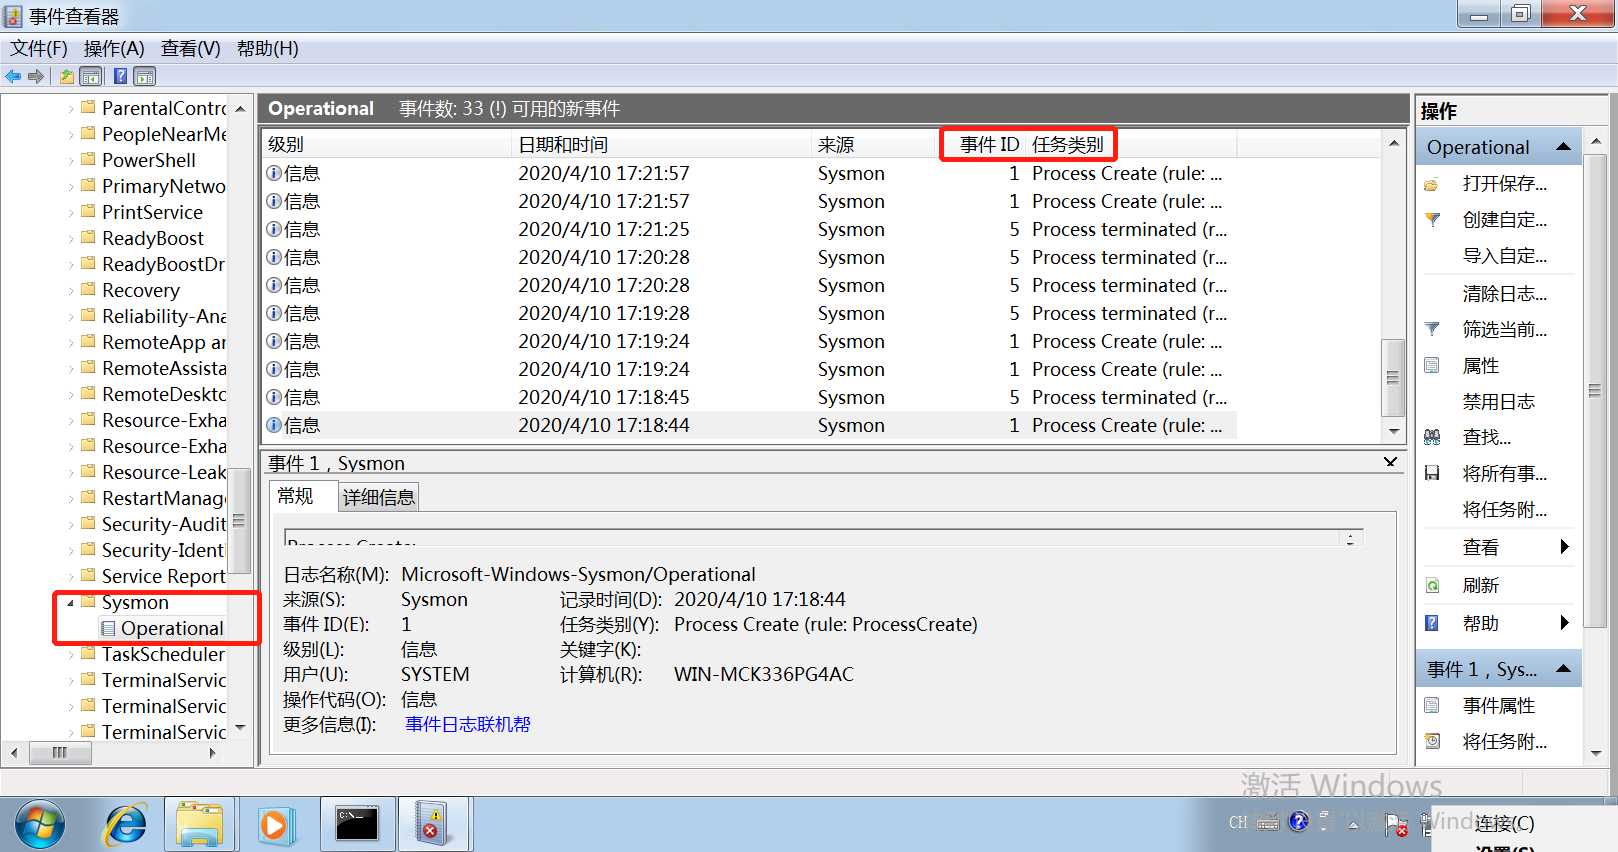Open the 查看(V) menu
The height and width of the screenshot is (852, 1618).
(x=191, y=48)
